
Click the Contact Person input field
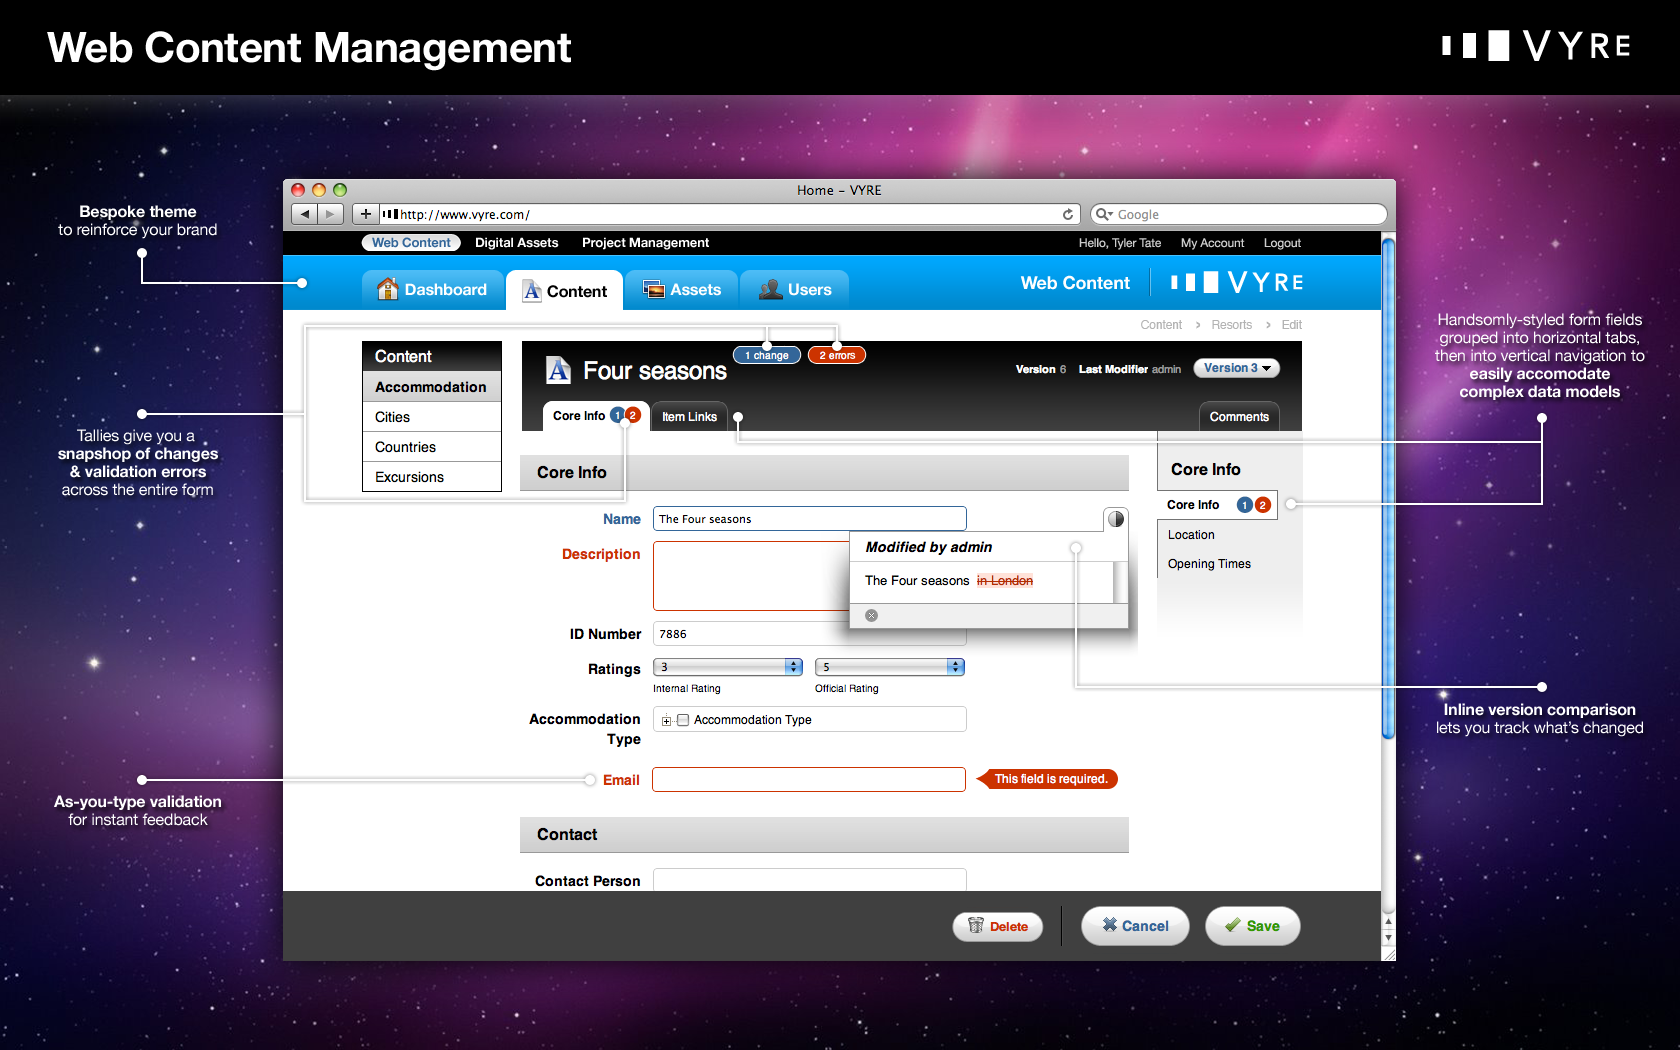point(810,880)
